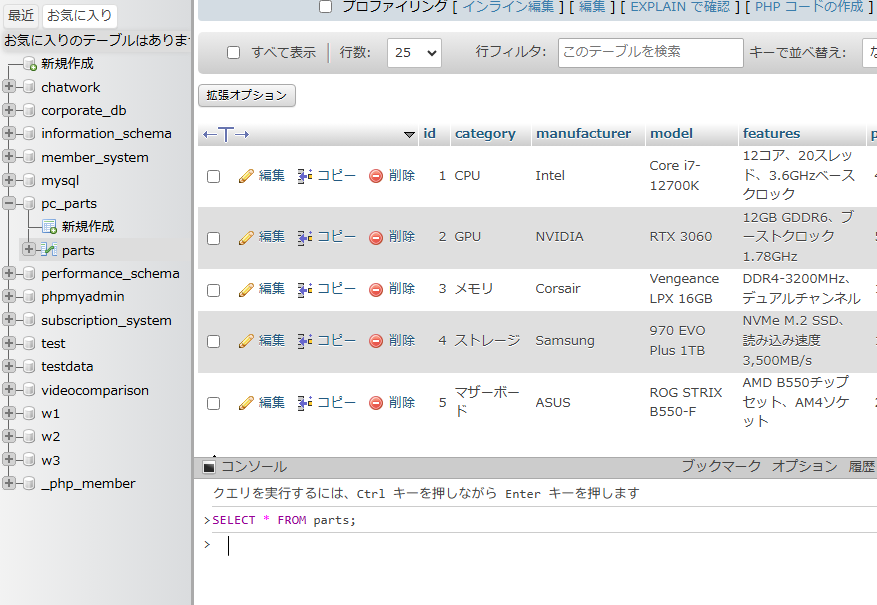The height and width of the screenshot is (605, 877).
Task: Click pencil edit icon for Samsung row
Action: pyautogui.click(x=246, y=341)
